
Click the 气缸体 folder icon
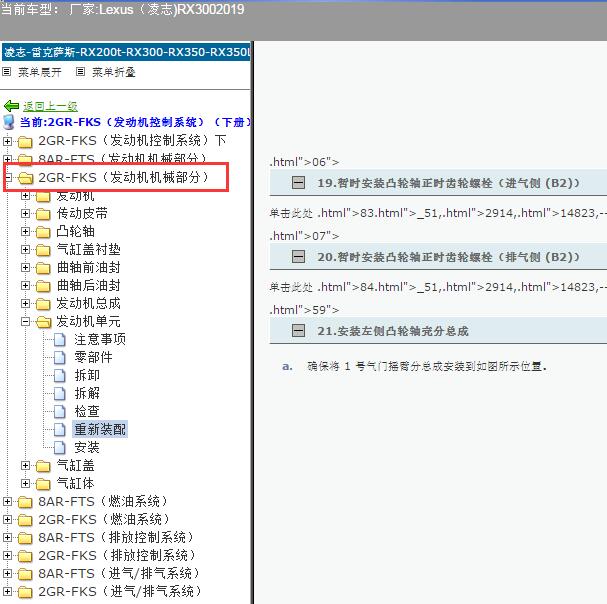43,484
